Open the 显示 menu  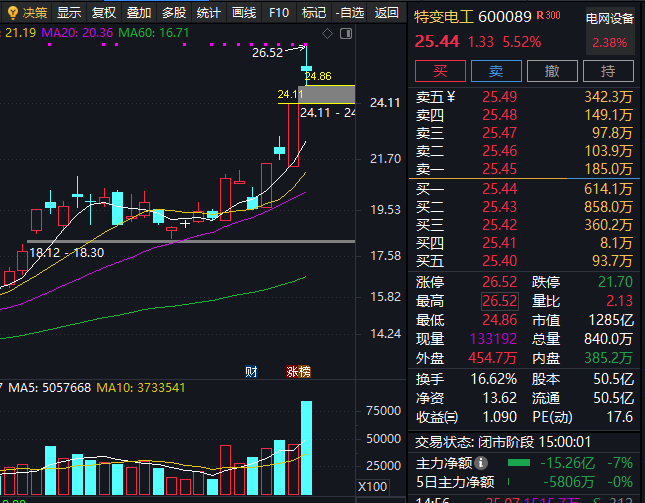(69, 13)
